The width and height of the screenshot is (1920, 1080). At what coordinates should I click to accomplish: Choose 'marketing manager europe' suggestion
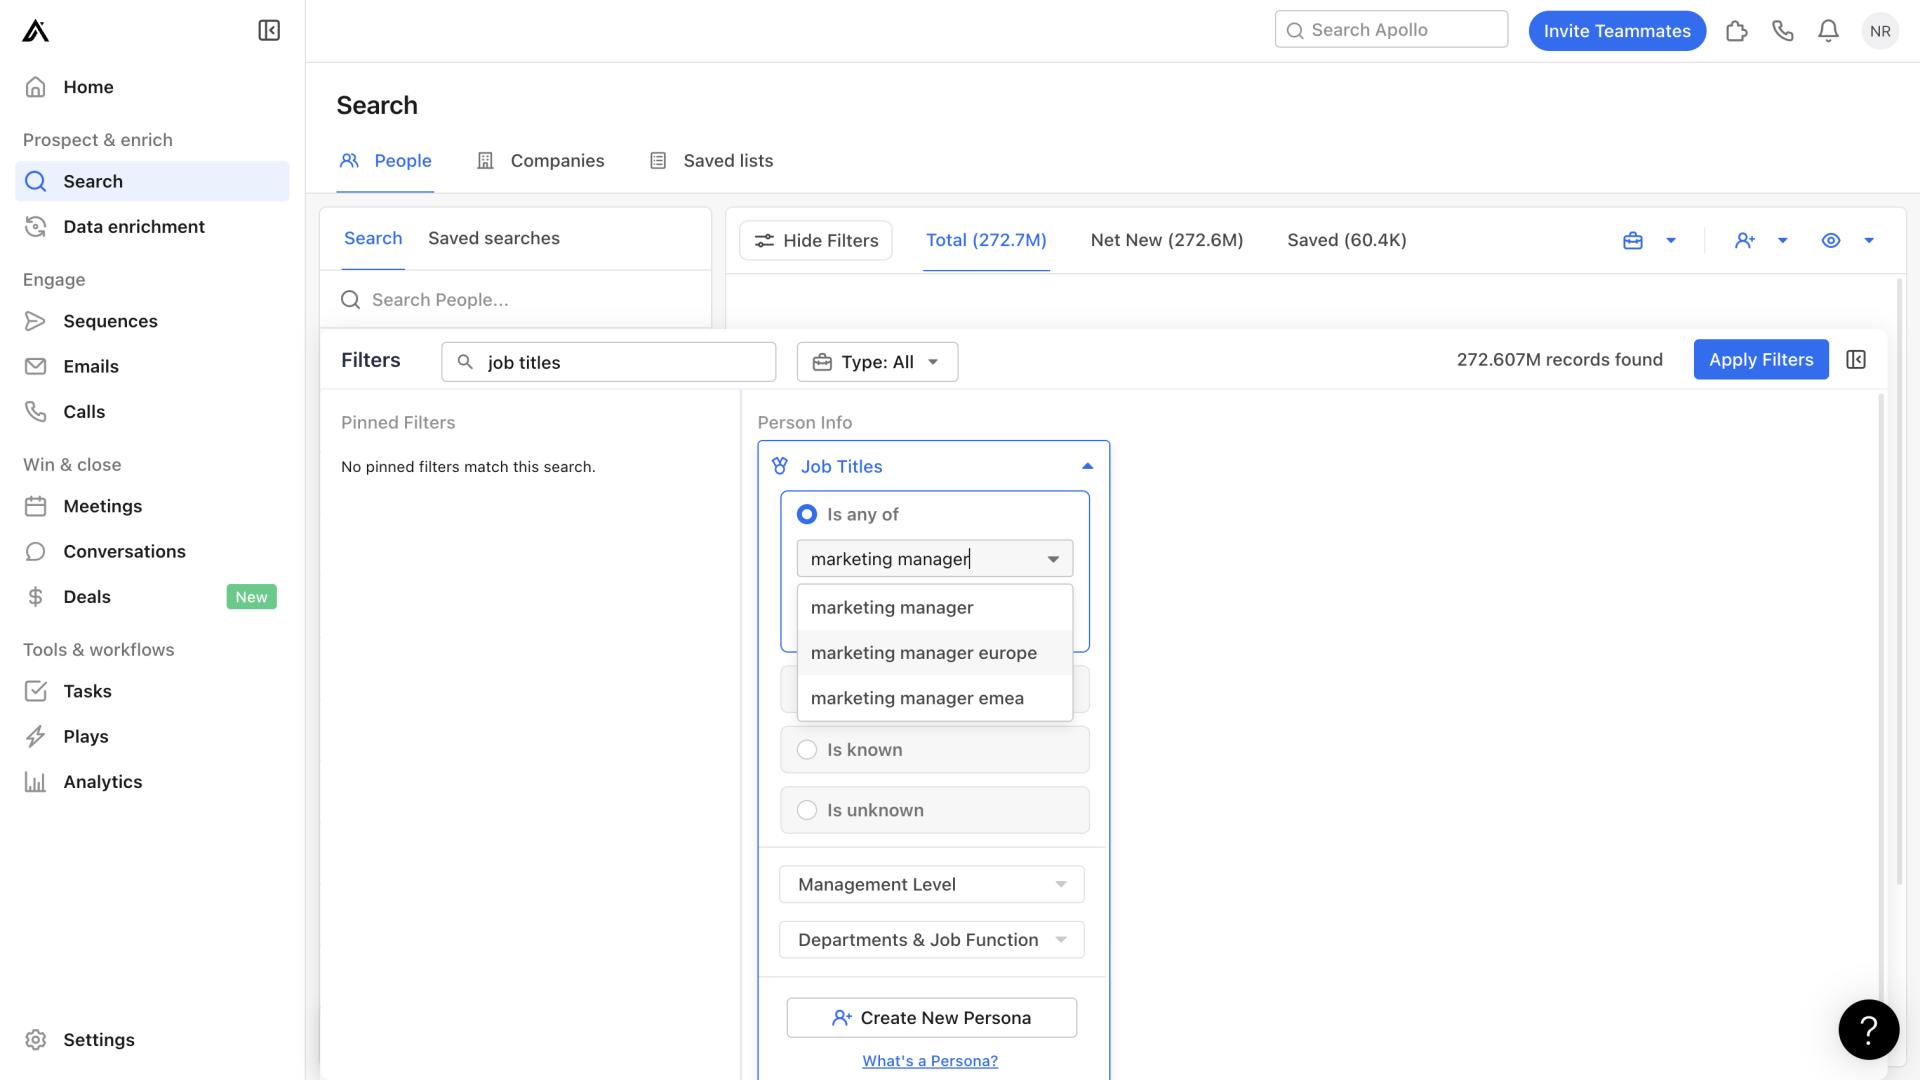pyautogui.click(x=935, y=653)
